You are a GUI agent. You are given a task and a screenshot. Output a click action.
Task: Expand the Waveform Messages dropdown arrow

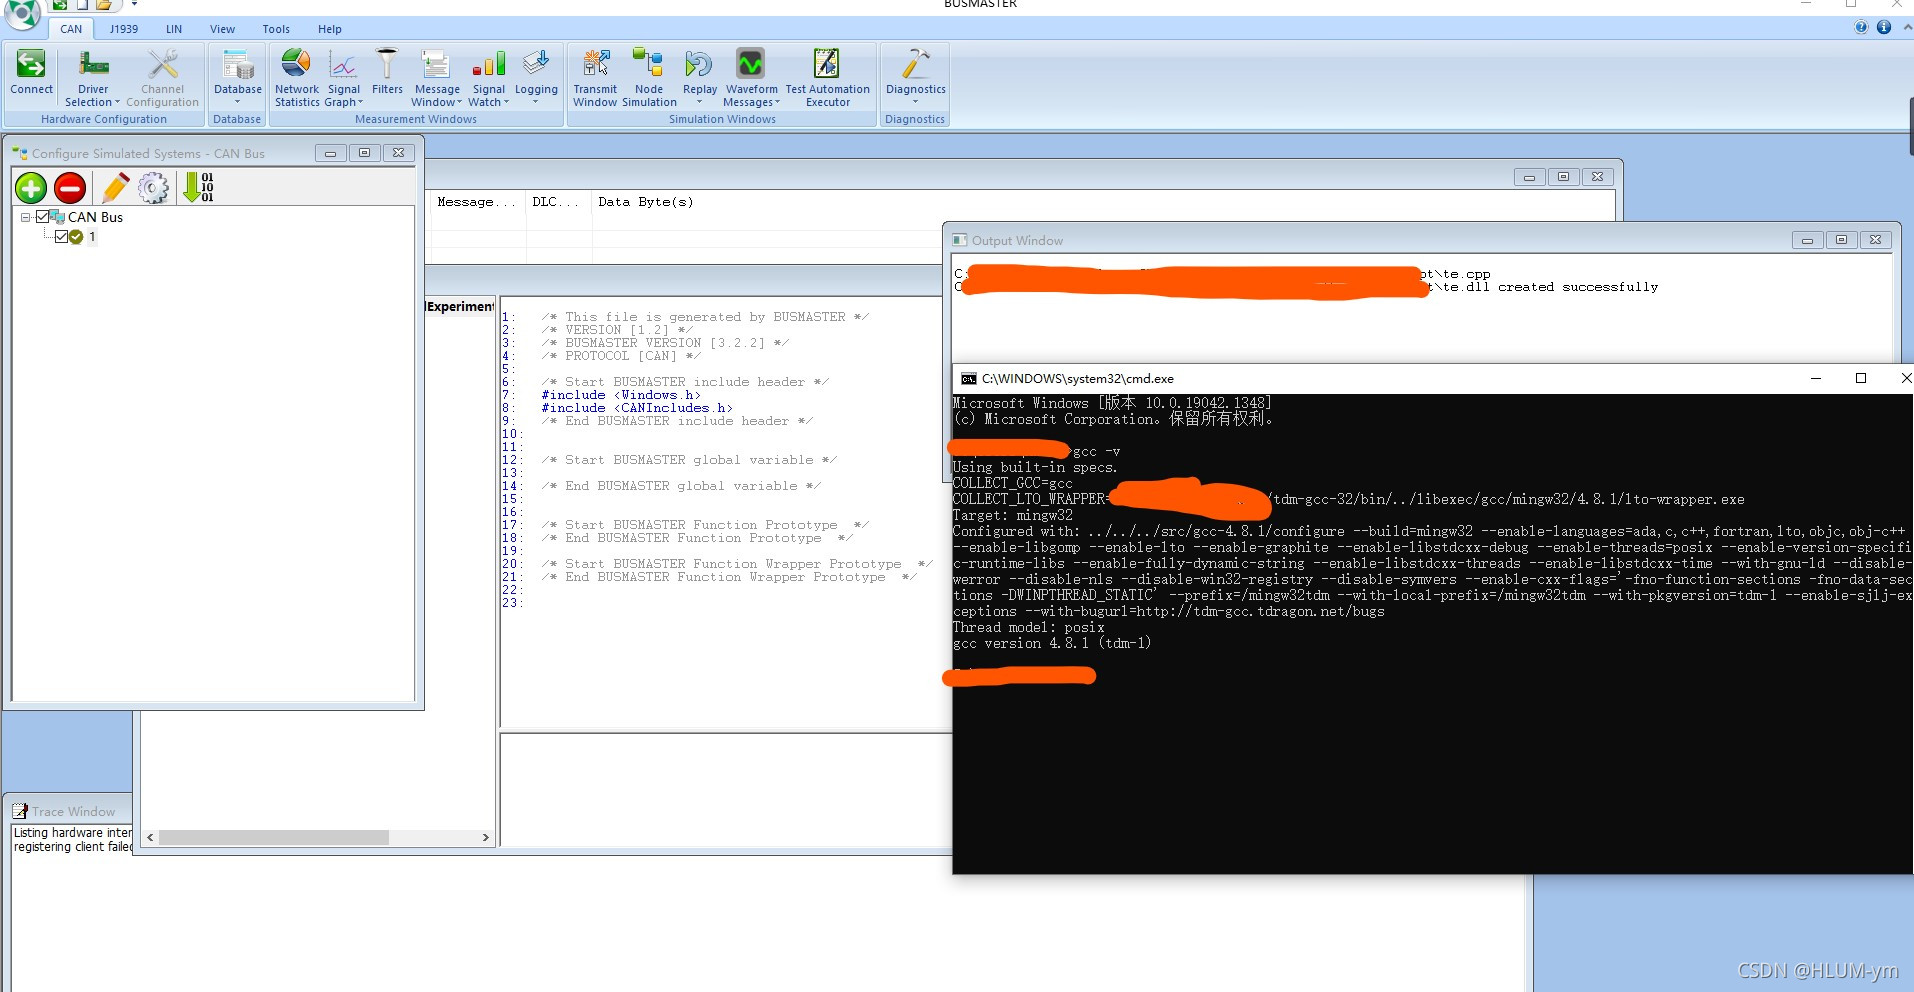777,102
